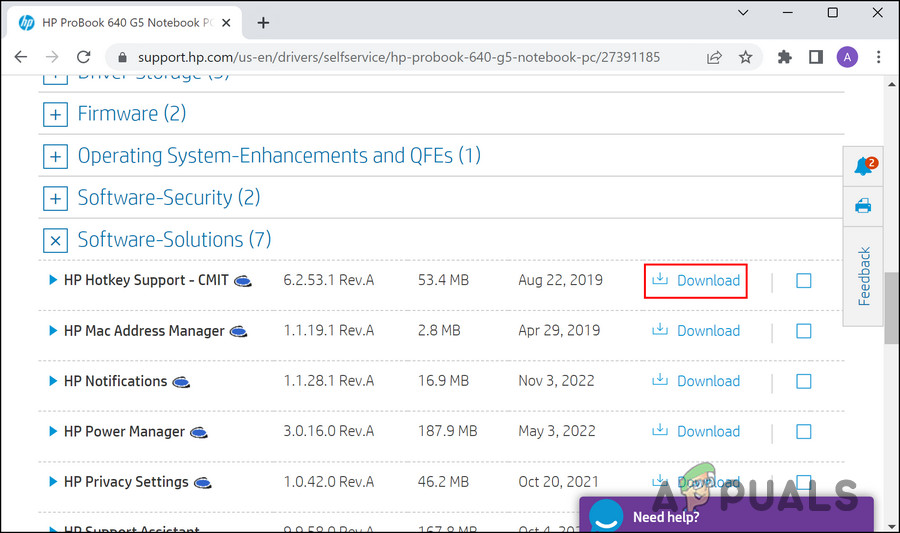The image size is (900, 533).
Task: Open the browser extensions puzzle icon
Action: coord(785,57)
